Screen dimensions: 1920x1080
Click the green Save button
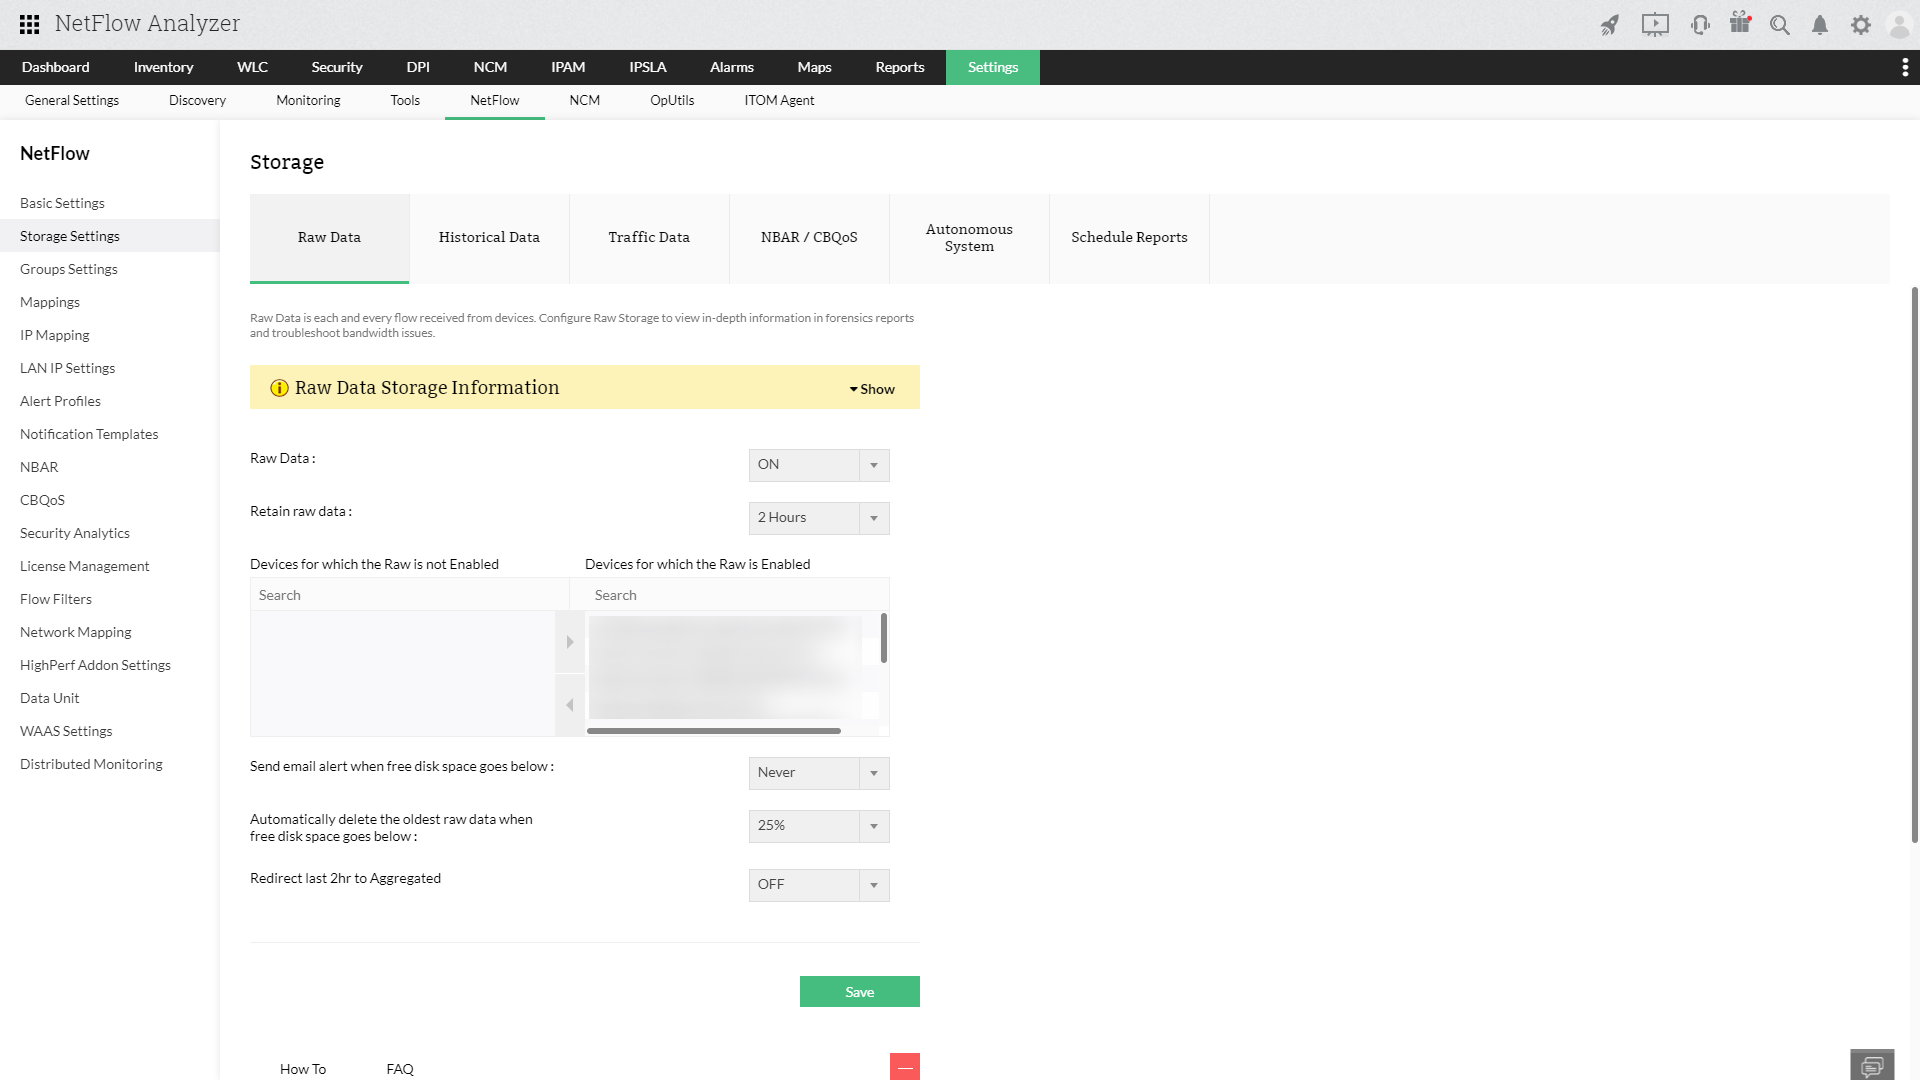click(859, 992)
